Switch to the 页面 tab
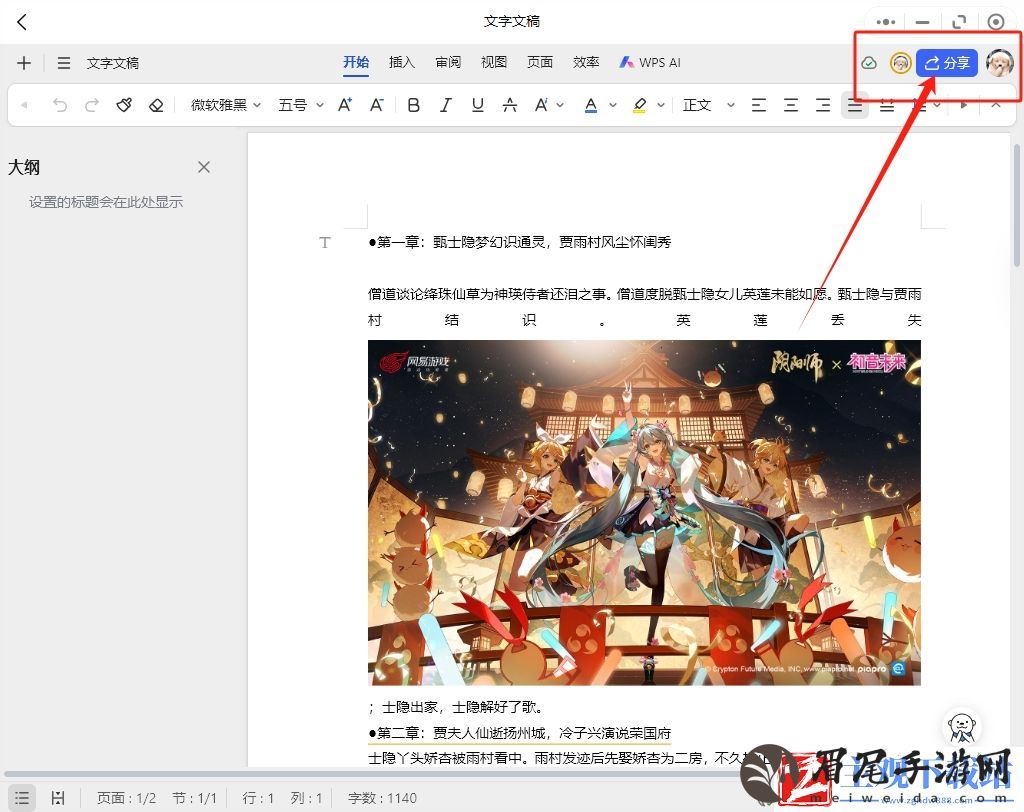This screenshot has width=1024, height=812. (540, 63)
